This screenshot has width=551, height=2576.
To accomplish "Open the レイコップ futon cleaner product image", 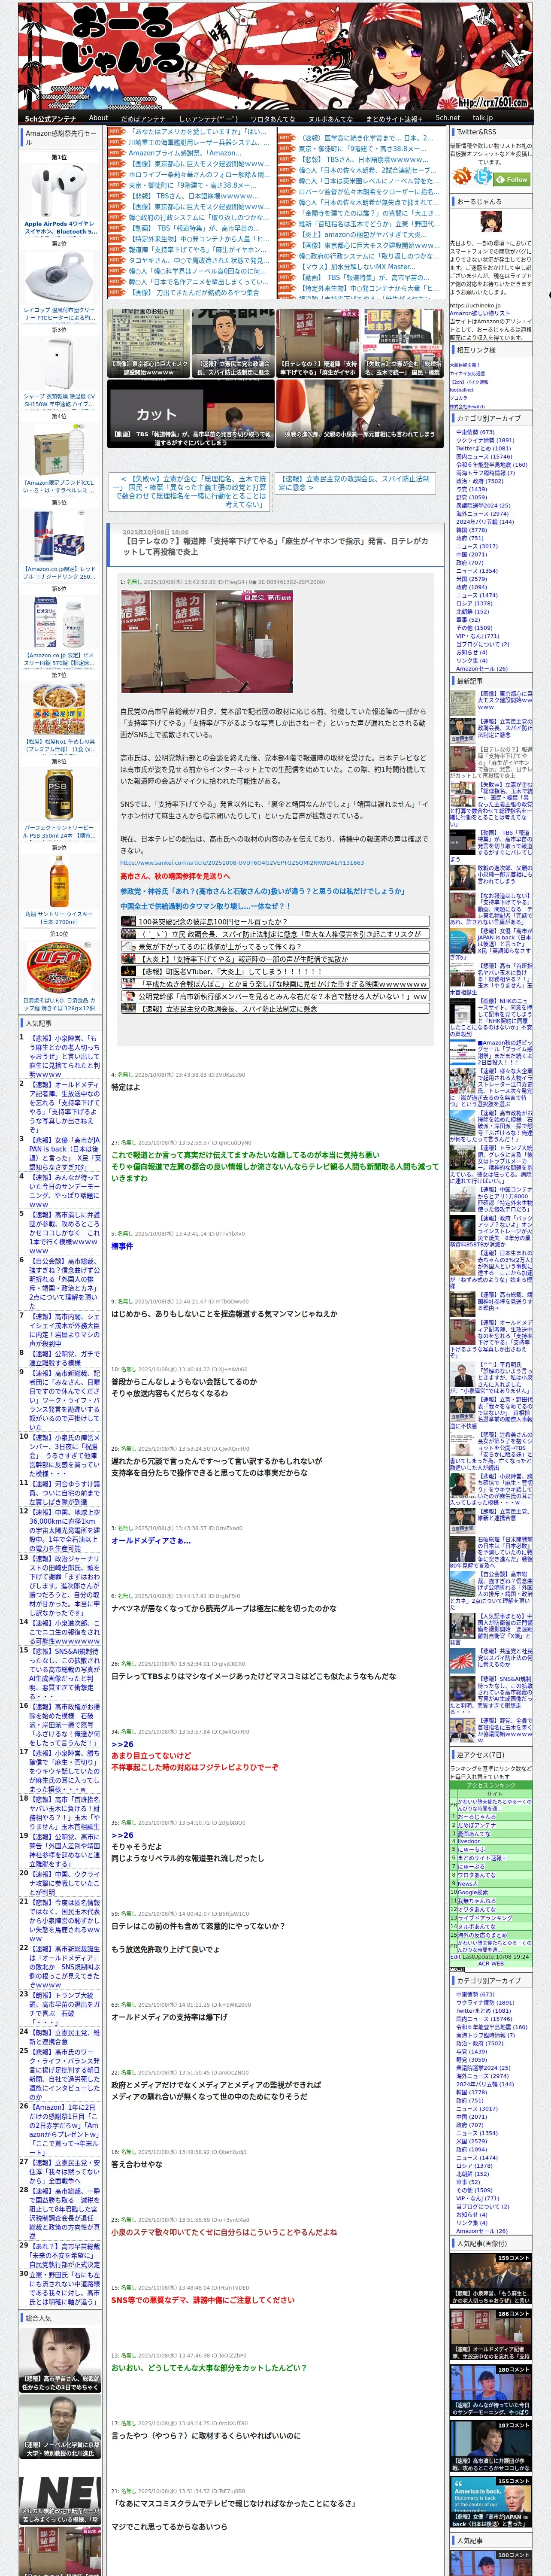I will [x=59, y=277].
